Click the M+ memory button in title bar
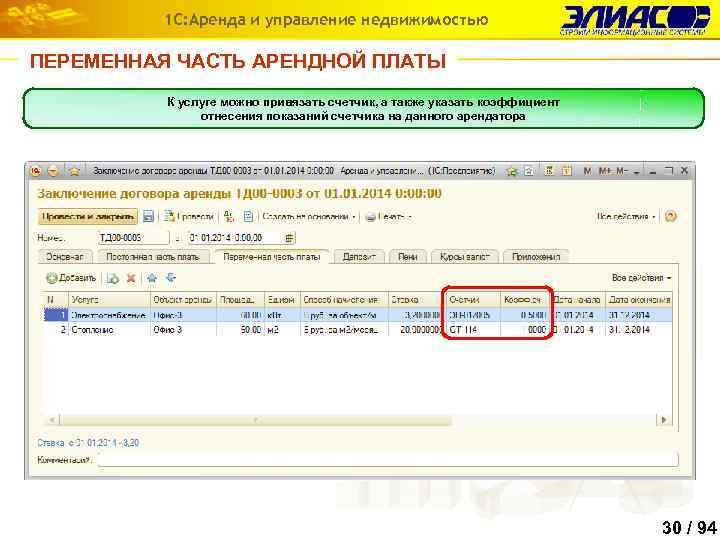The width and height of the screenshot is (720, 540). [x=605, y=171]
